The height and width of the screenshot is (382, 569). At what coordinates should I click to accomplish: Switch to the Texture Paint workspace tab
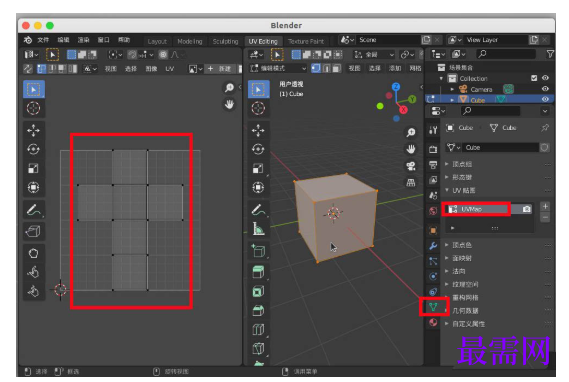[x=306, y=41]
